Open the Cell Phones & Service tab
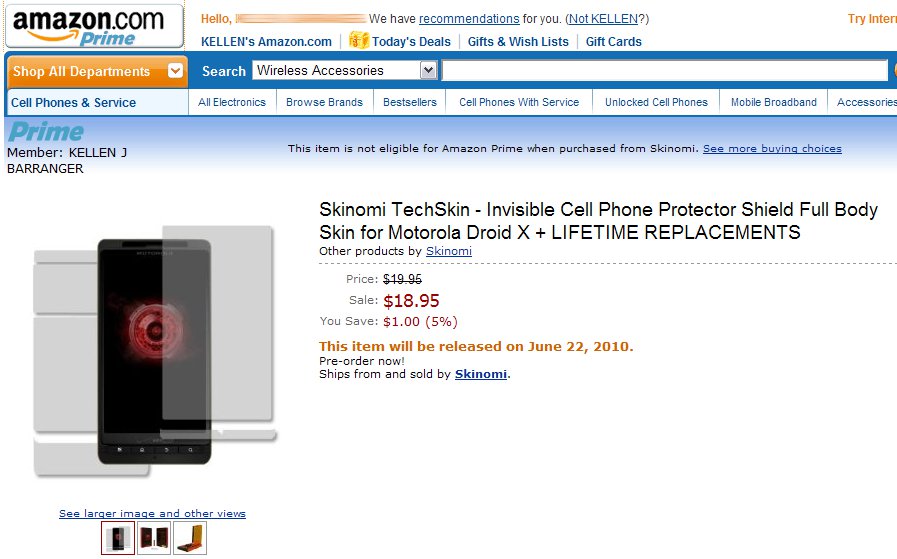This screenshot has height=559, width=897. click(73, 102)
